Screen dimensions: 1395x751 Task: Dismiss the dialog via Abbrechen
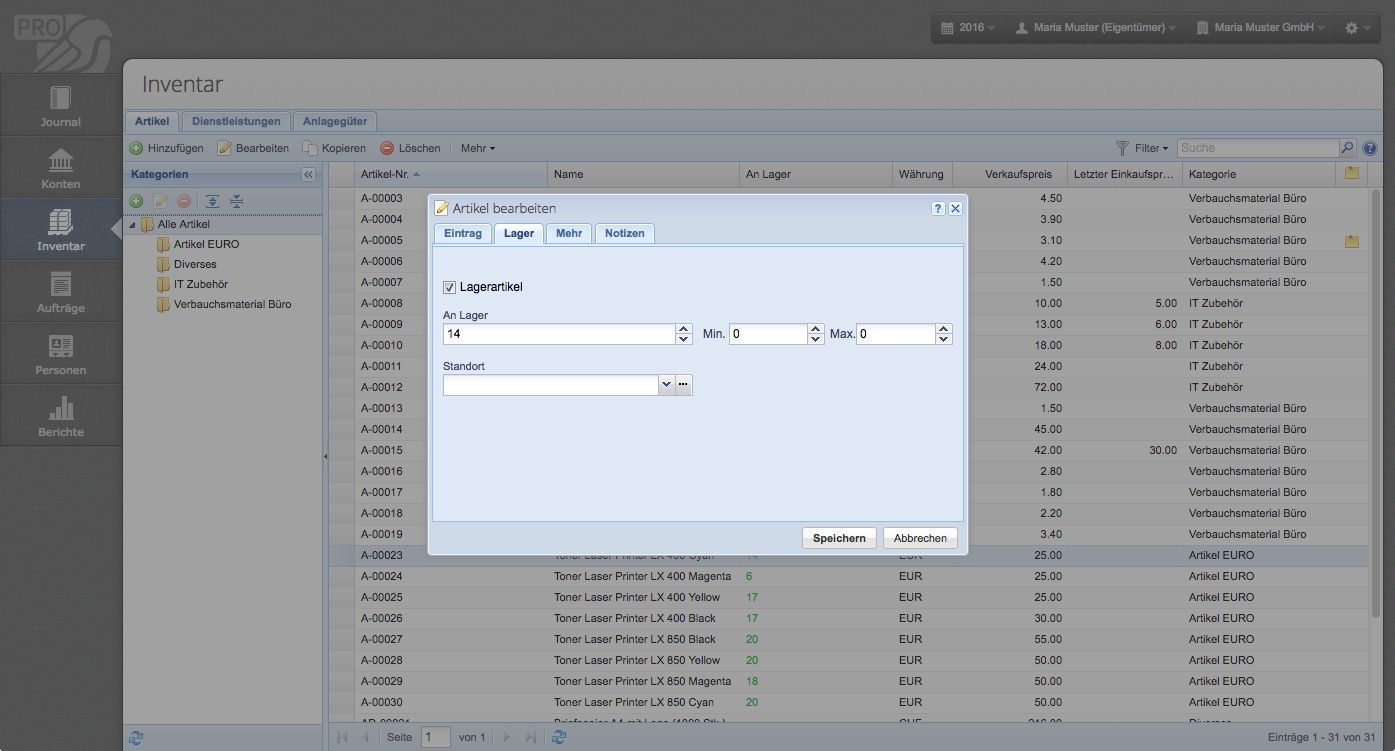click(918, 537)
